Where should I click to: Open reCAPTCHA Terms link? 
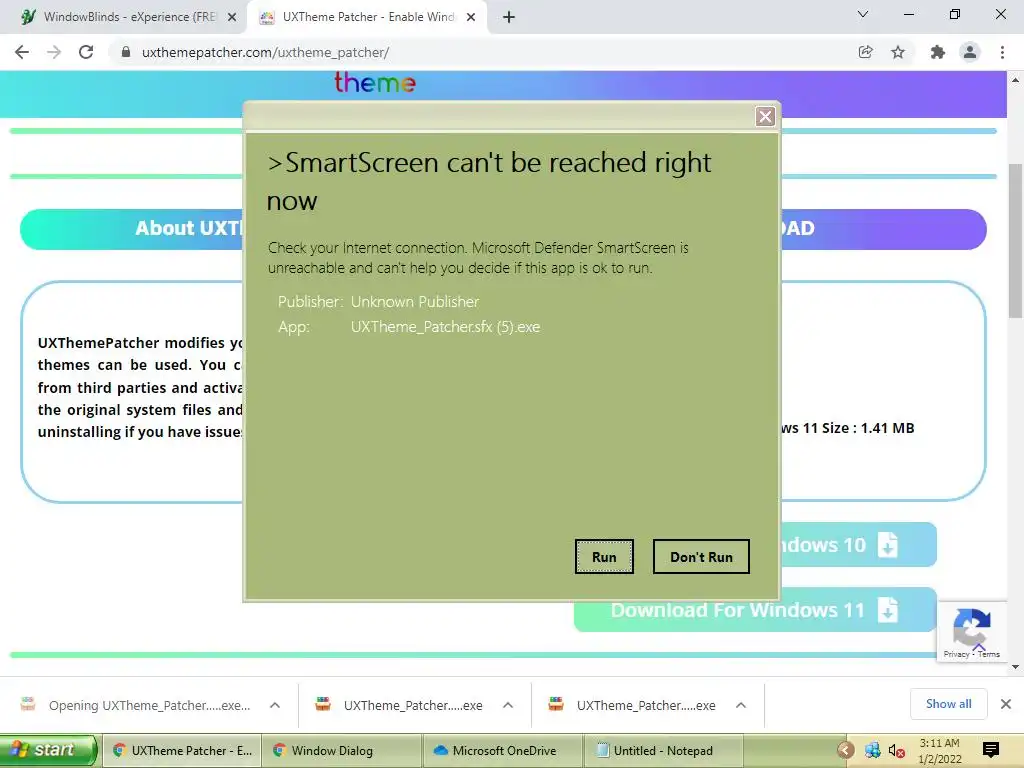(x=989, y=654)
